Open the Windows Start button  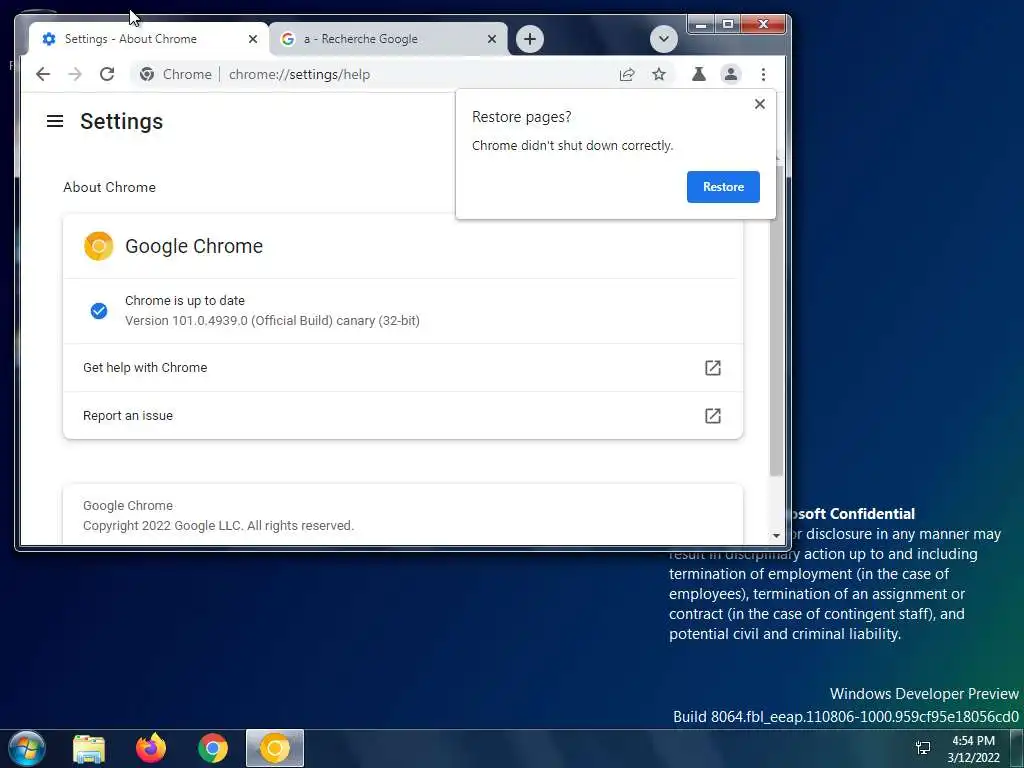point(27,748)
